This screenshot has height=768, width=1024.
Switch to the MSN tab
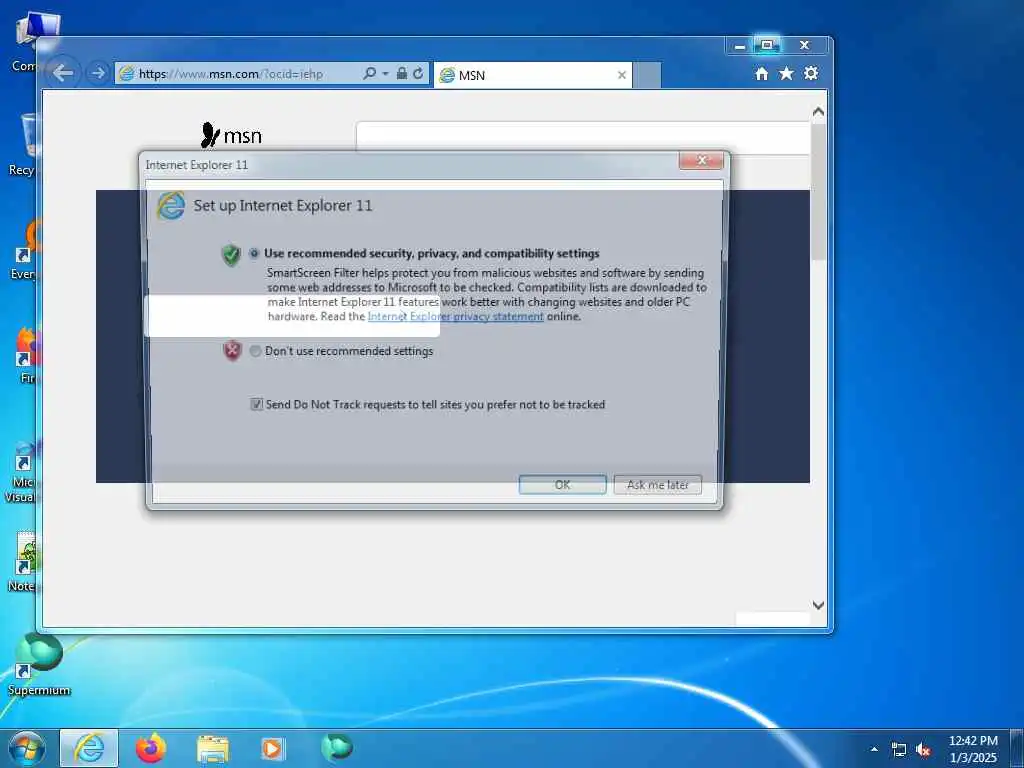[x=532, y=75]
